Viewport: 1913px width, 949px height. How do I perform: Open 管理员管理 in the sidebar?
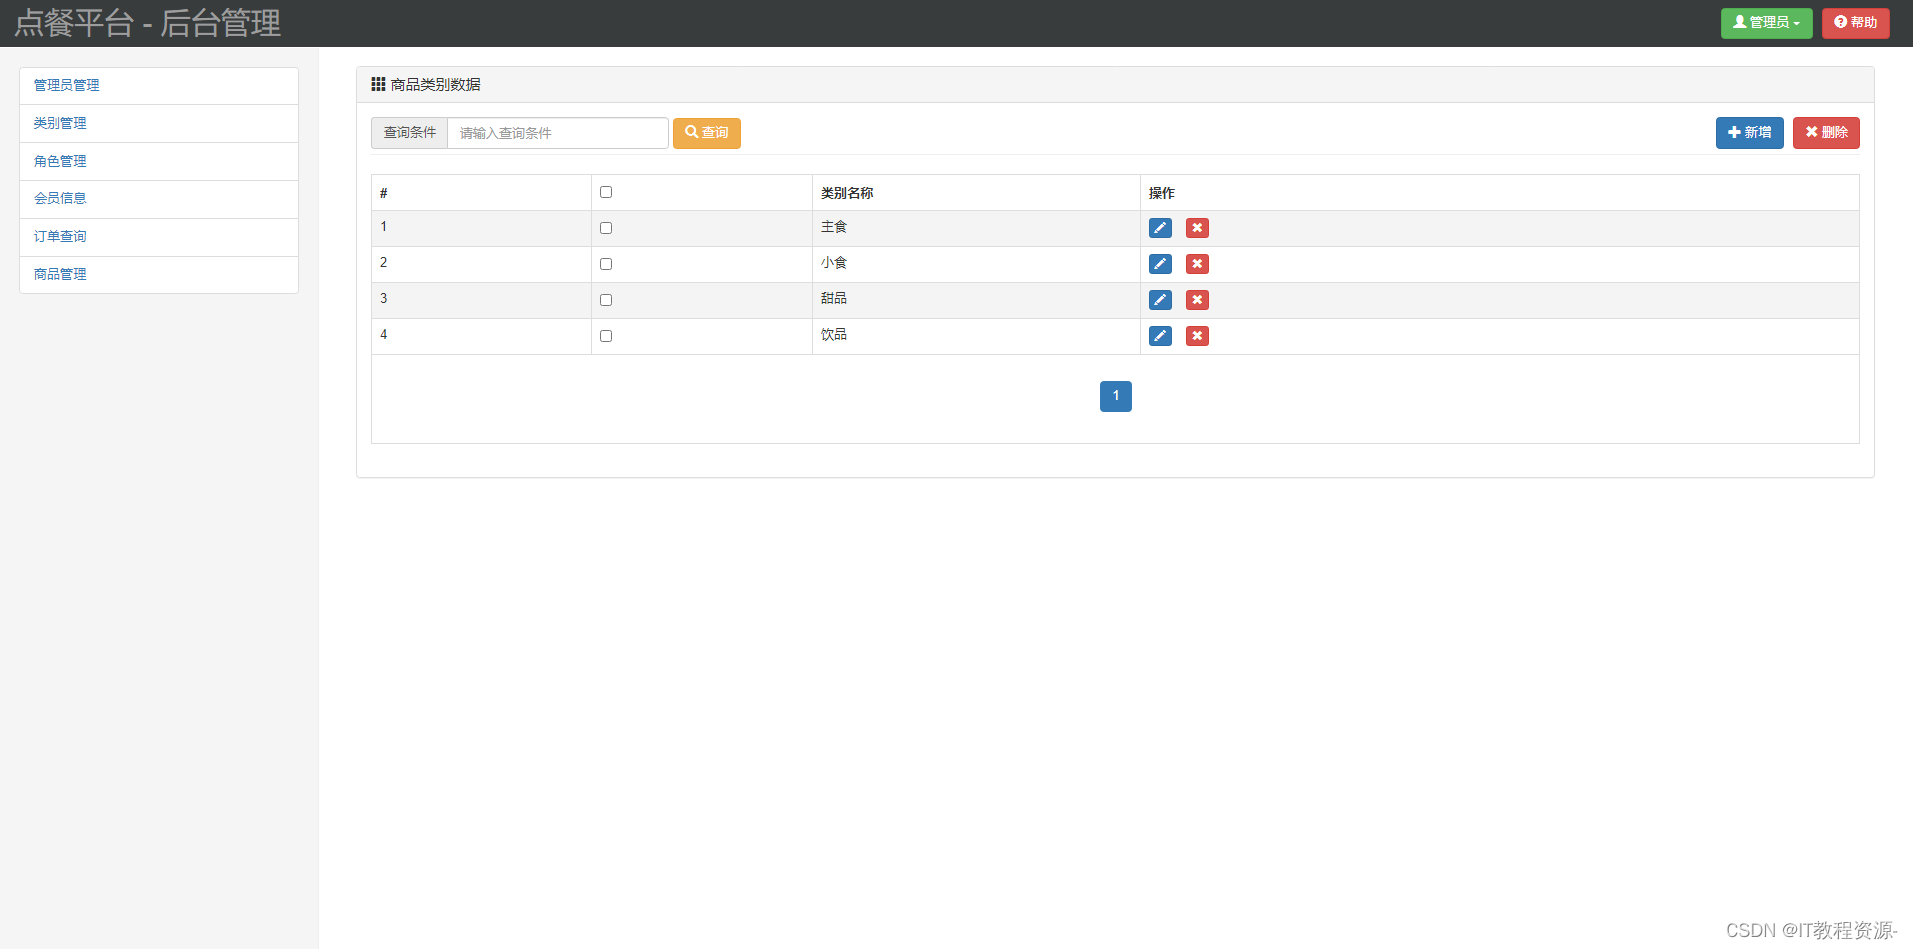tap(159, 86)
